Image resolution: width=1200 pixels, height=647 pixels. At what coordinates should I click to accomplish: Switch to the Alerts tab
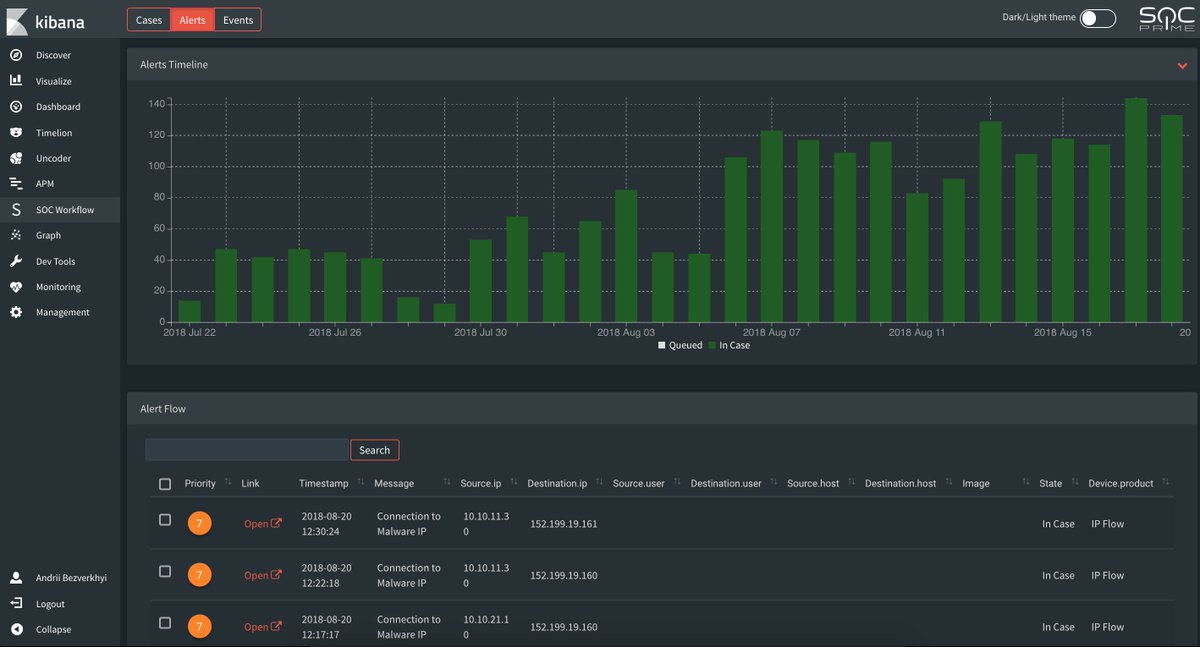pos(192,20)
